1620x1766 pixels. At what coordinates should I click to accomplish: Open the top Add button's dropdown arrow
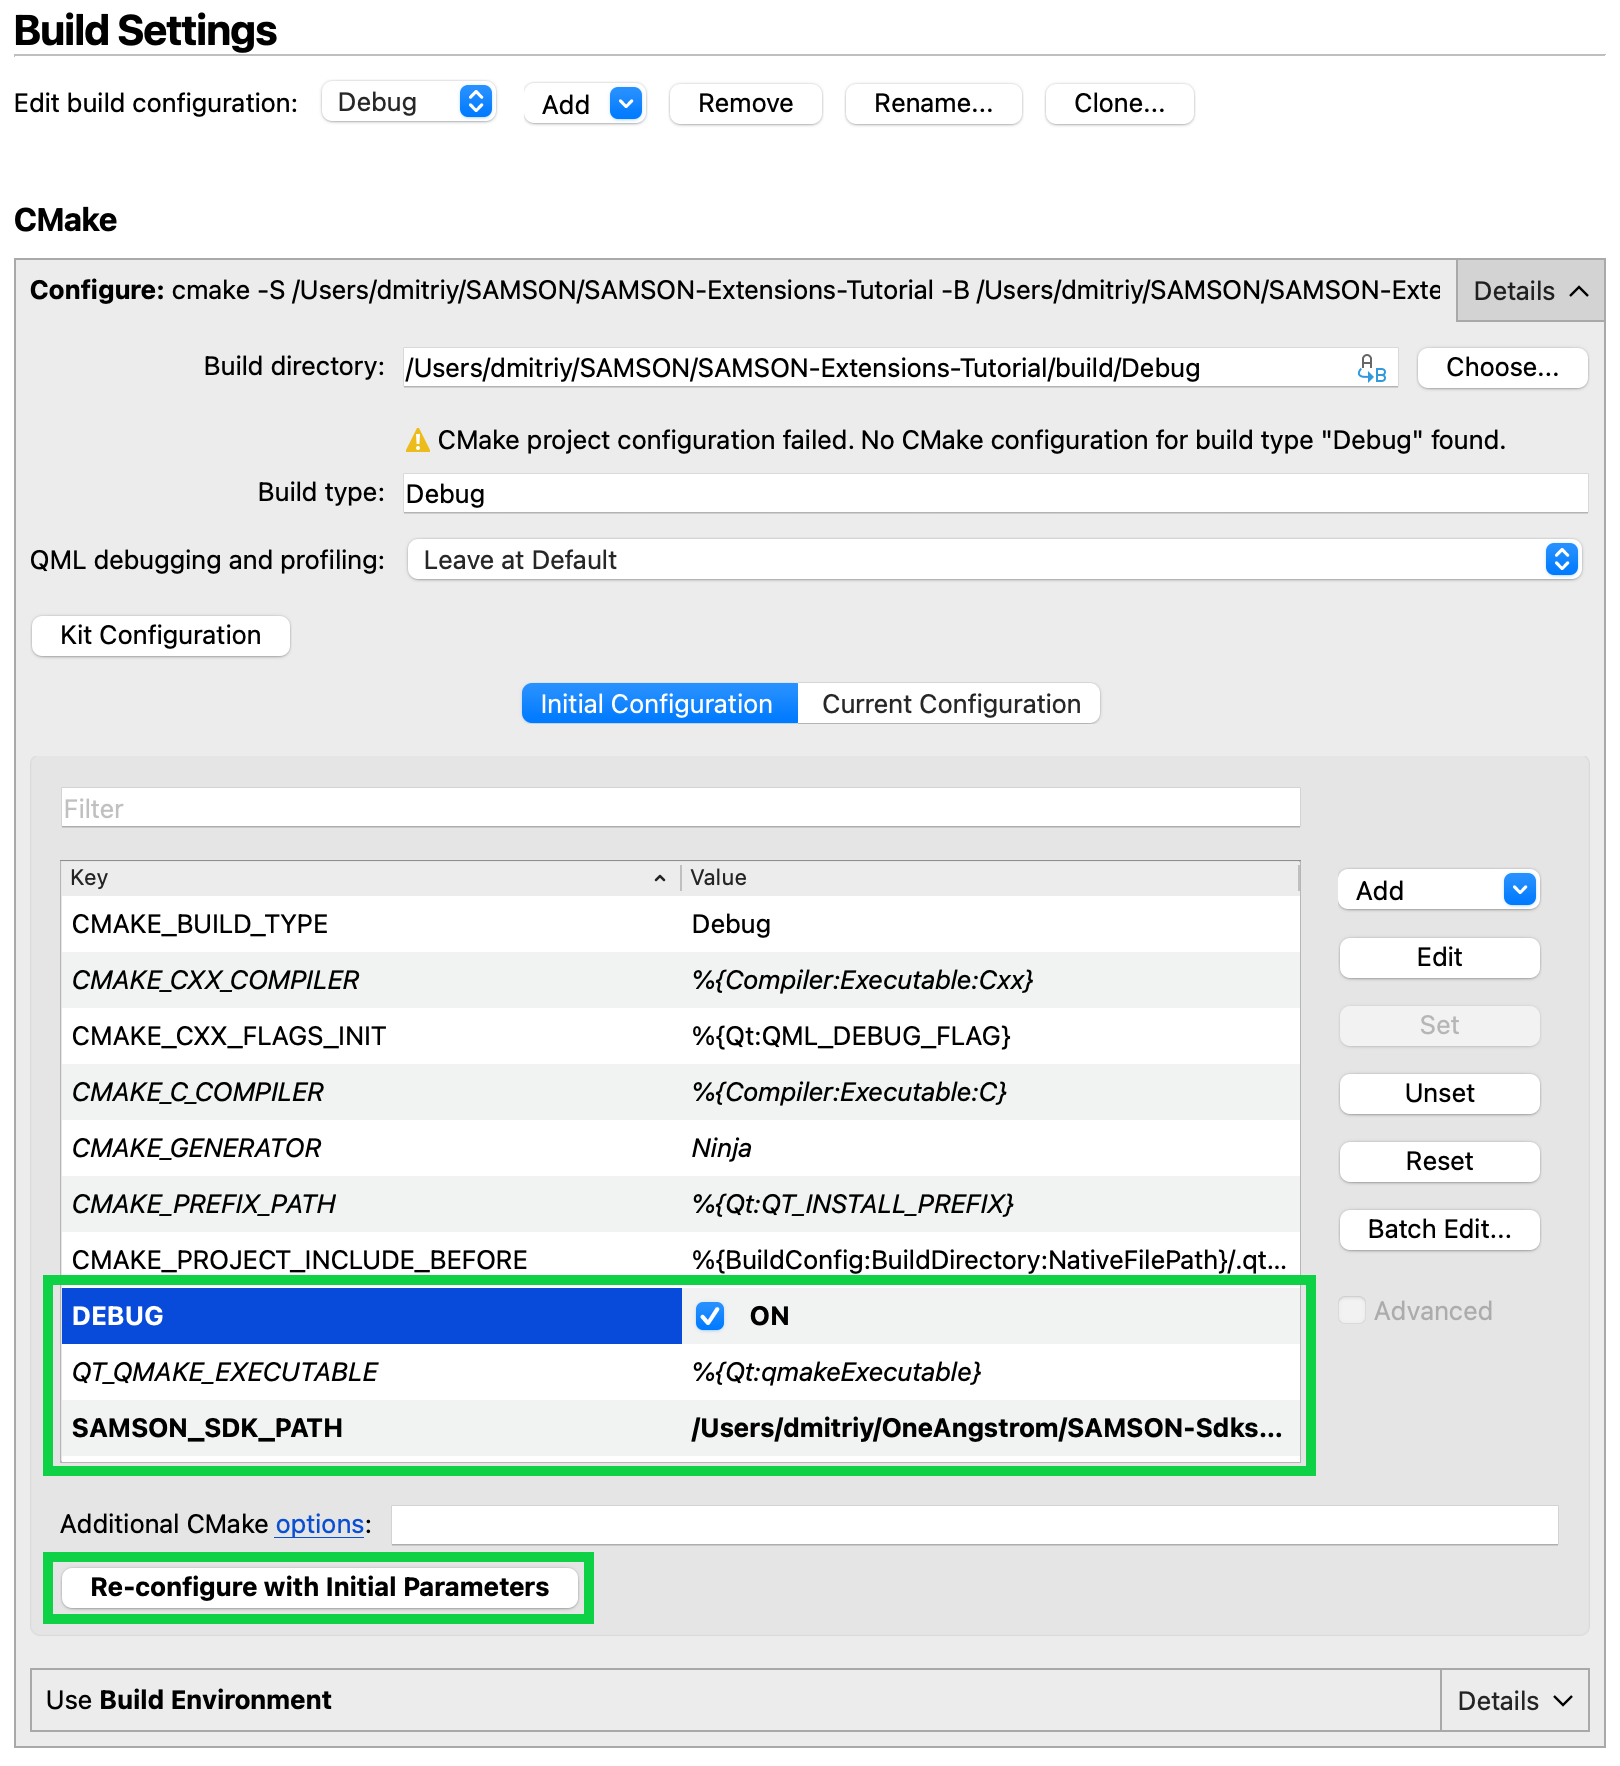(x=626, y=103)
